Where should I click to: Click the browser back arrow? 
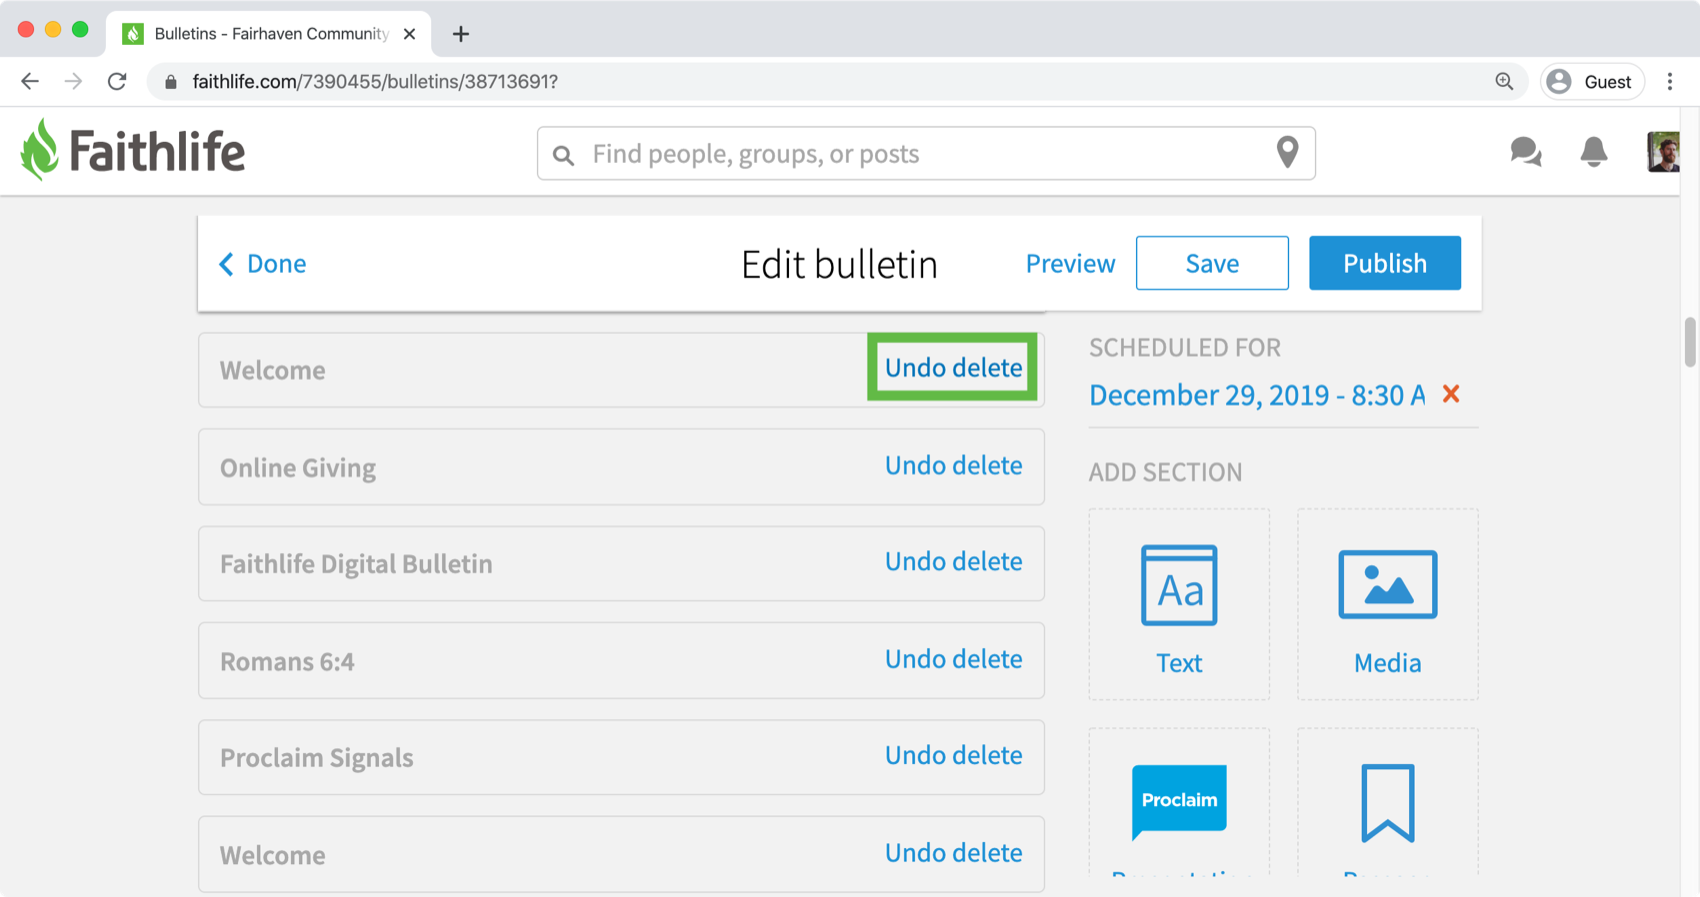[x=30, y=82]
